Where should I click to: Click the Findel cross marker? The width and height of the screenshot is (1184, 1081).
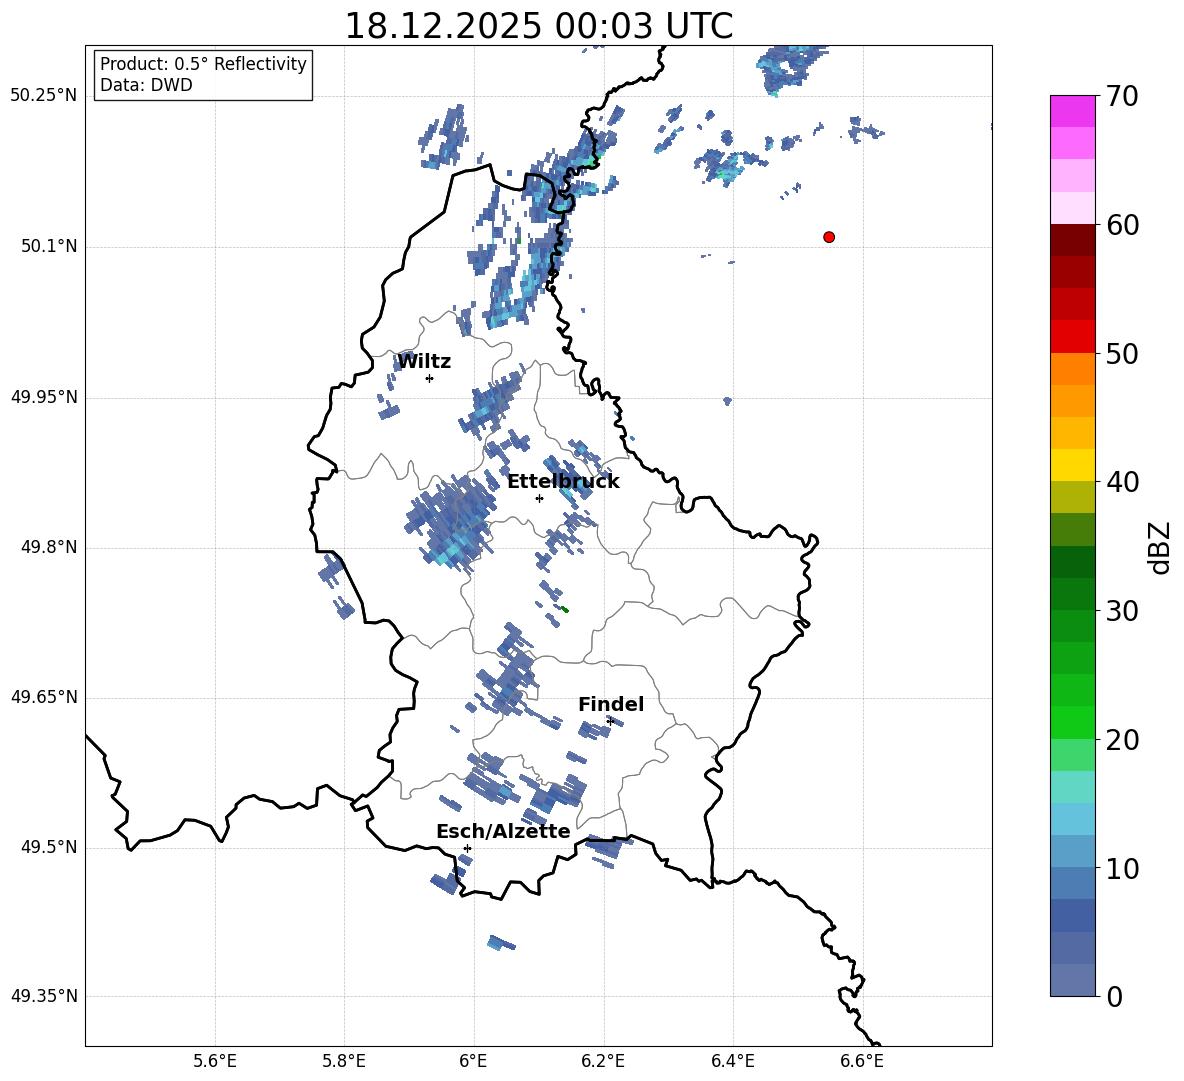pyautogui.click(x=610, y=722)
